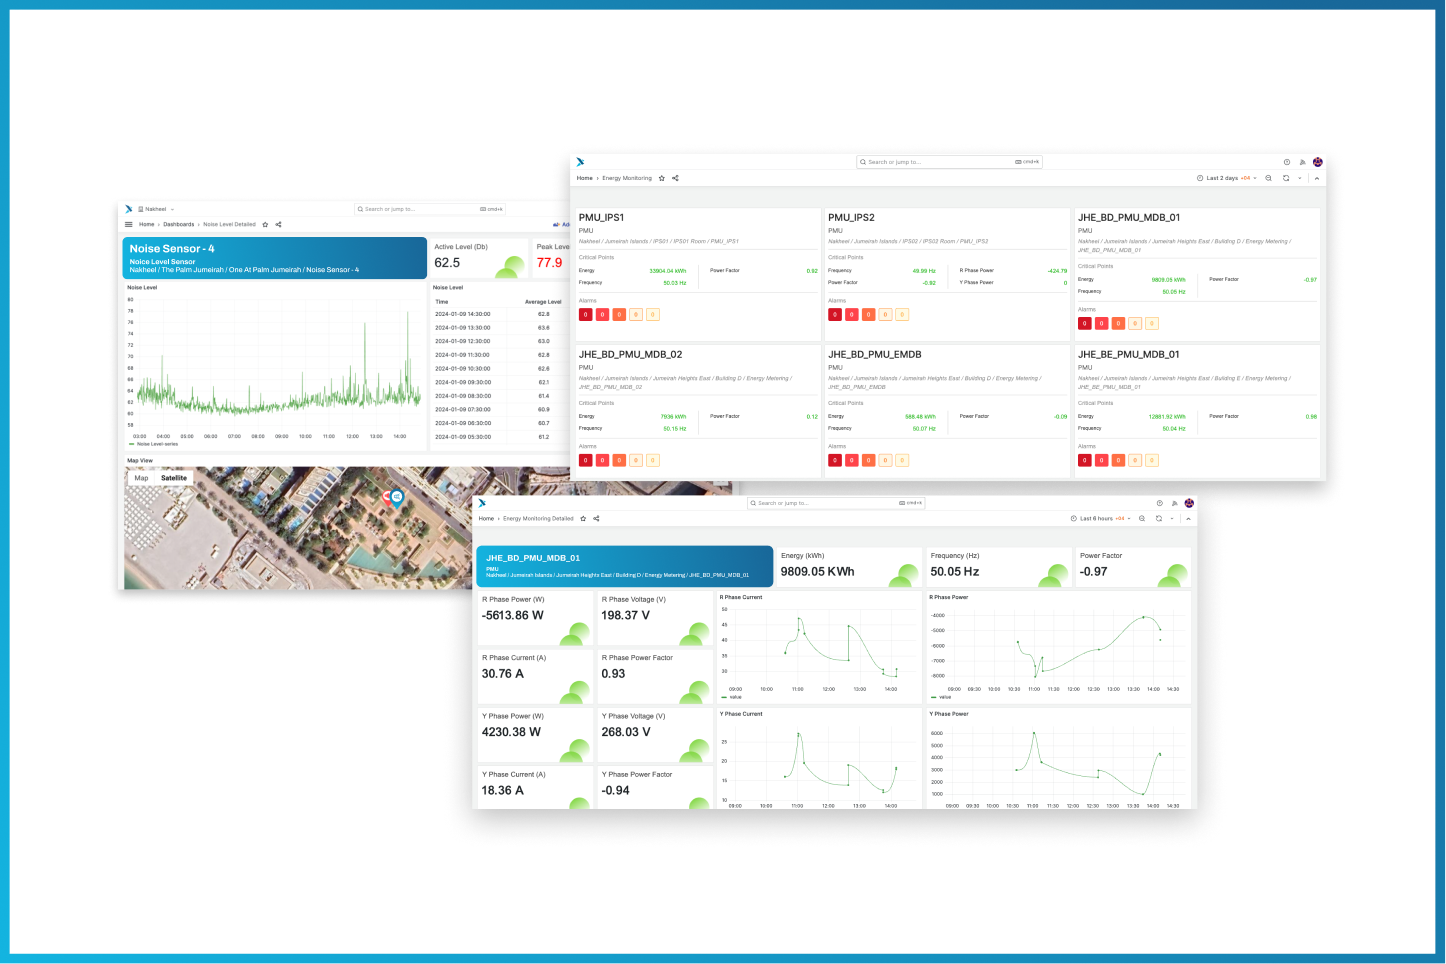1446x964 pixels.
Task: Open the share icon for Energy Monitoring Detailed
Action: [596, 519]
